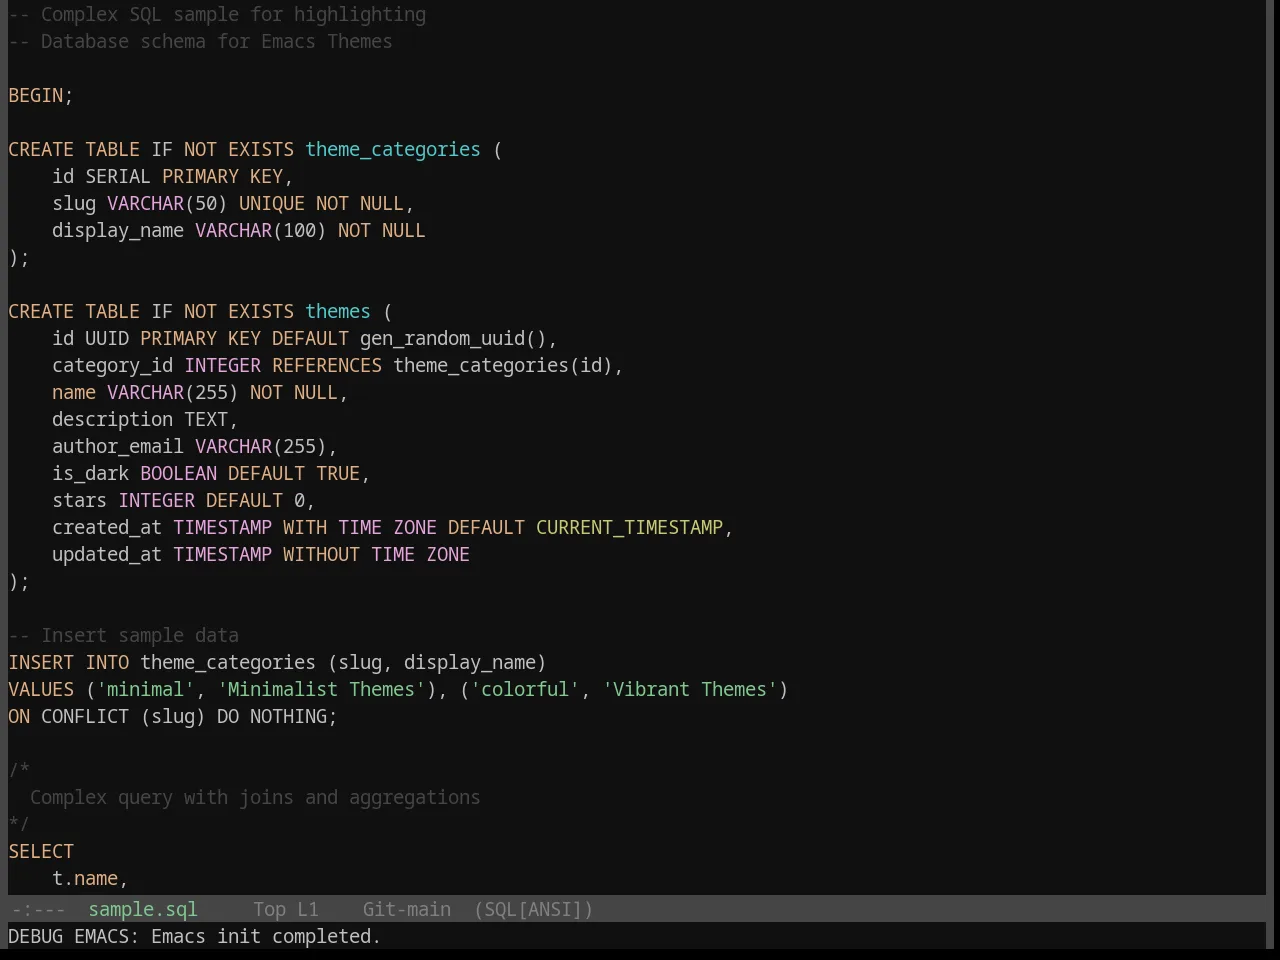Click the echo area message 'Emacs init completed.'

[266, 936]
